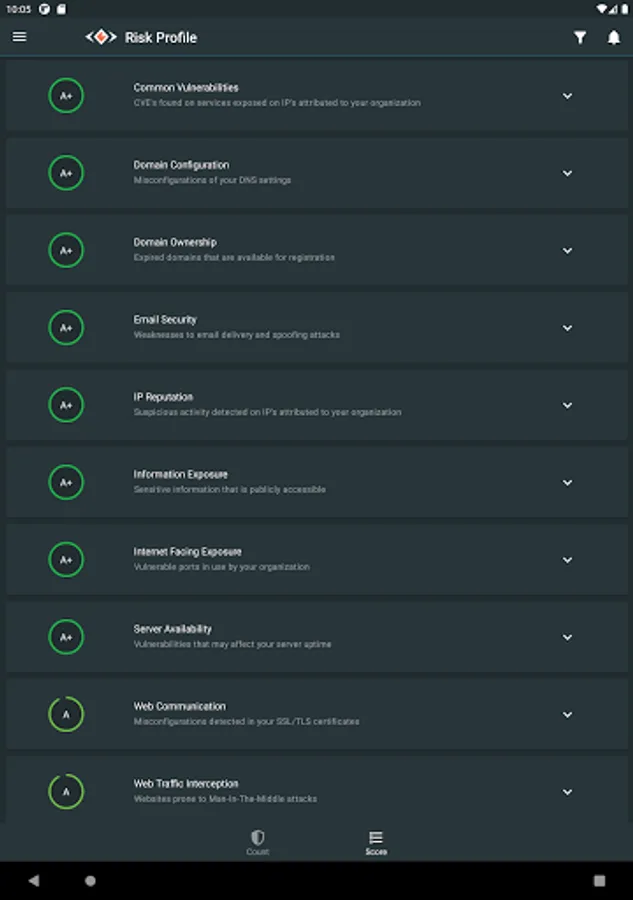Switch to the Score tab
This screenshot has width=633, height=900.
click(x=376, y=842)
